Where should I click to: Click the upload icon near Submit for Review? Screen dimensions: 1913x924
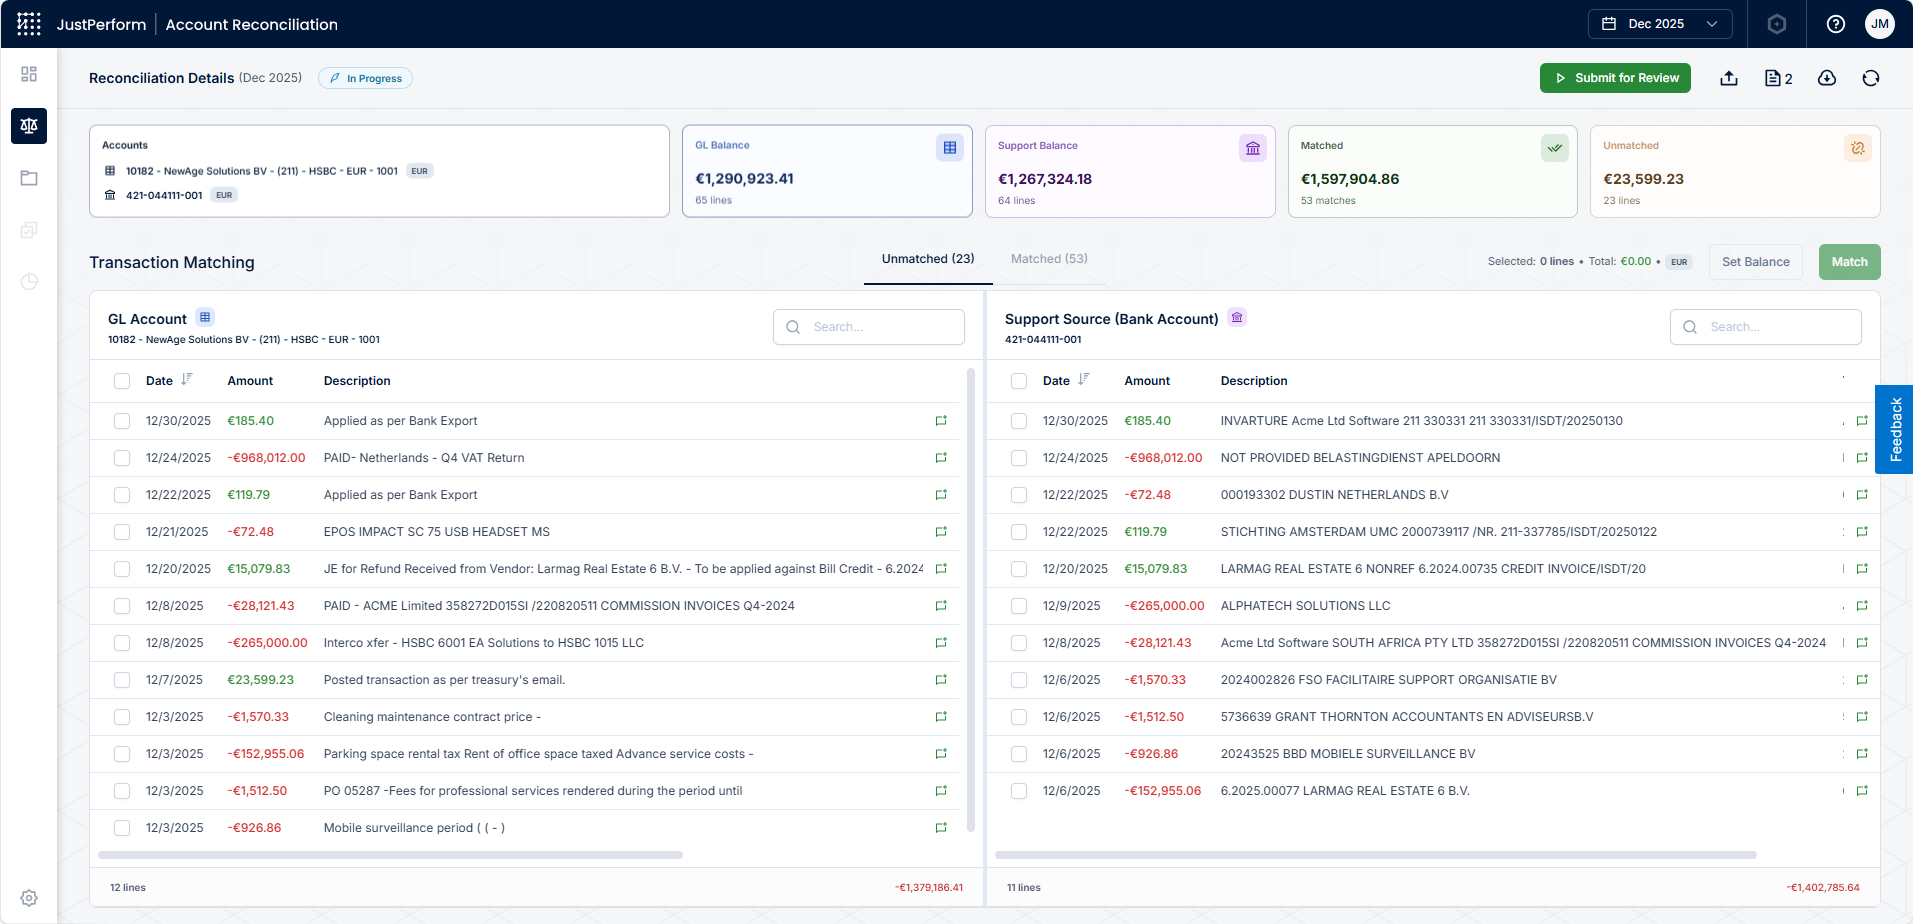[1729, 78]
